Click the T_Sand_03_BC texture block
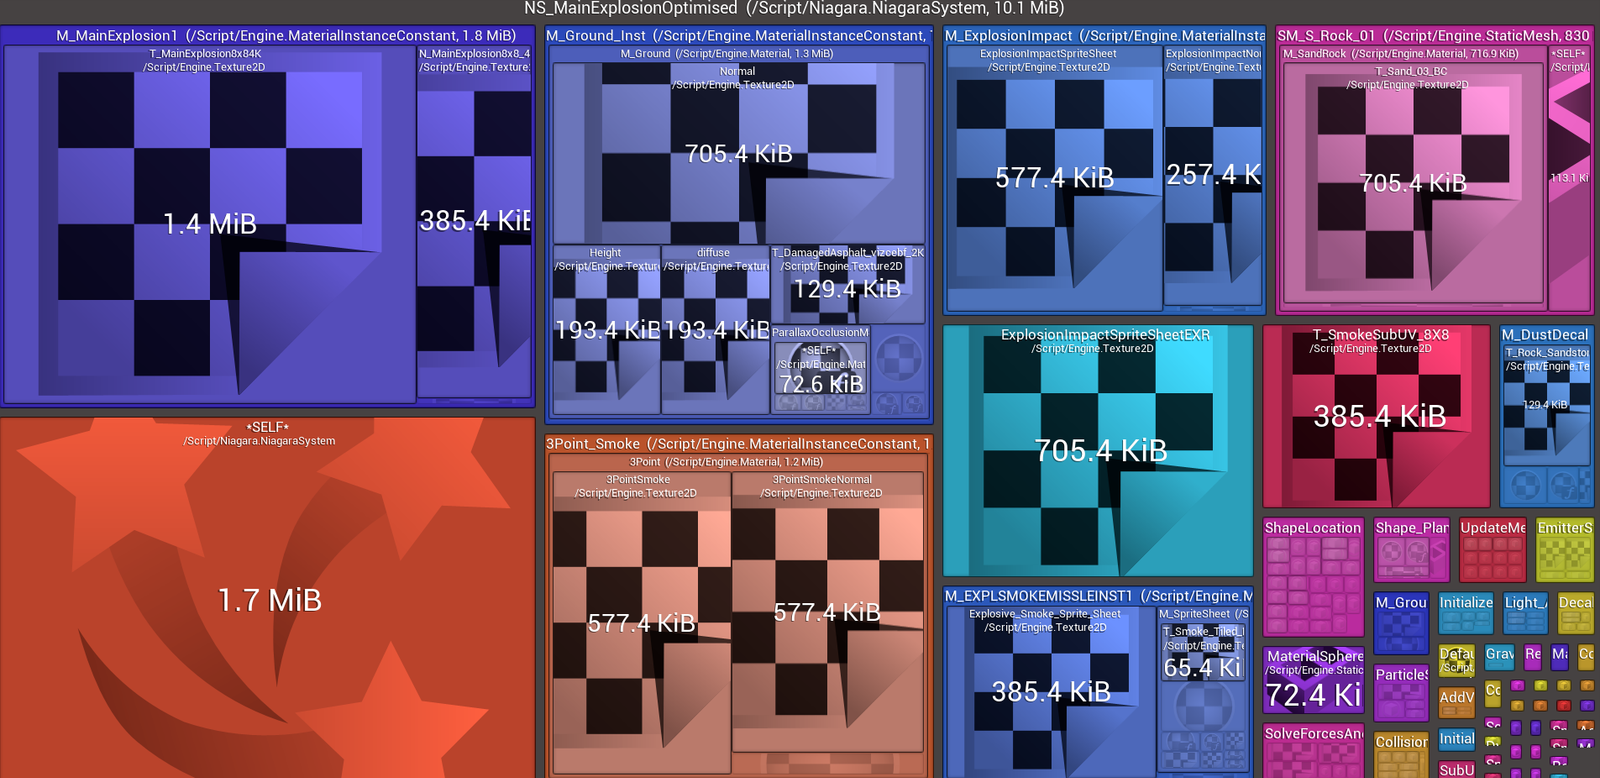 [x=1412, y=183]
